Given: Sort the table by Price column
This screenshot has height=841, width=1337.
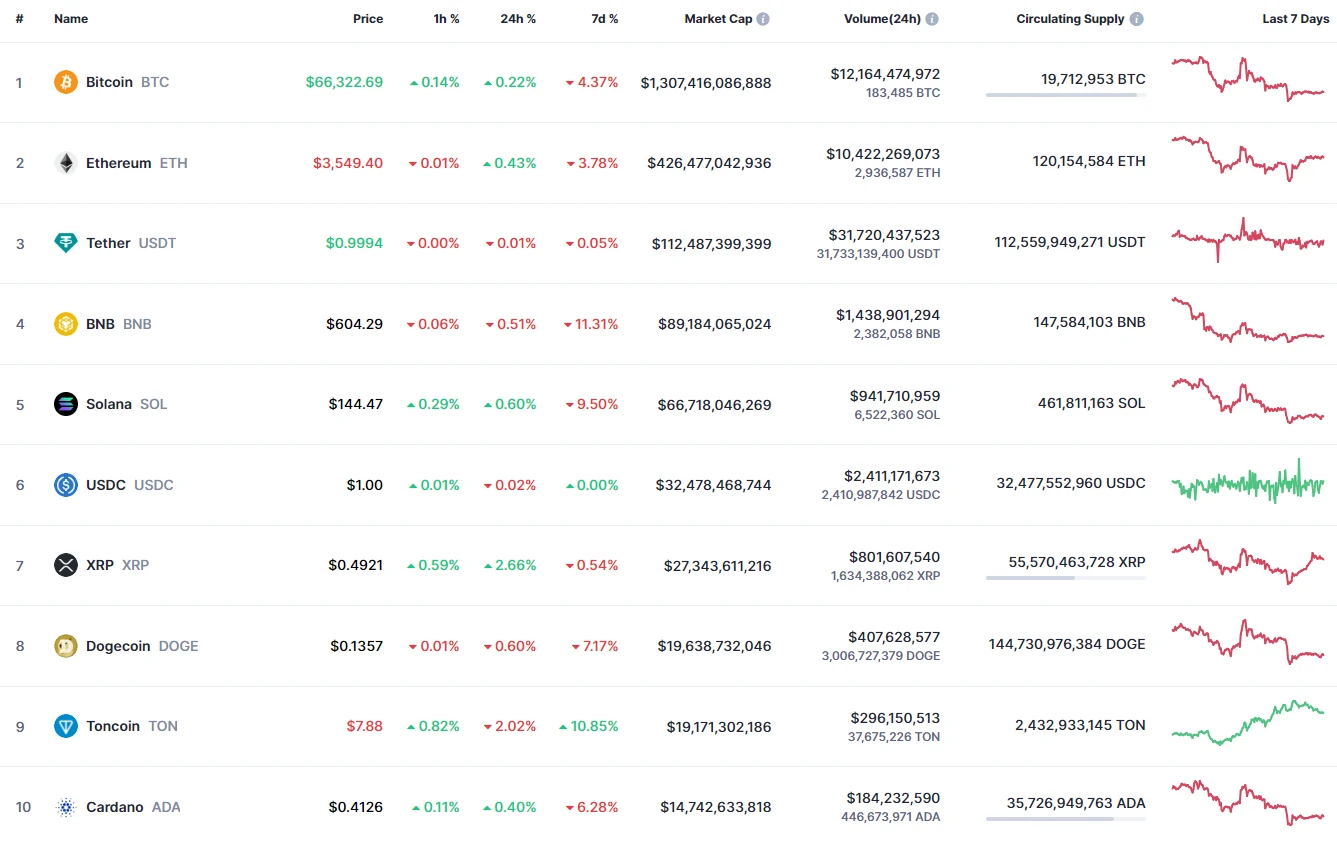Looking at the screenshot, I should 368,19.
